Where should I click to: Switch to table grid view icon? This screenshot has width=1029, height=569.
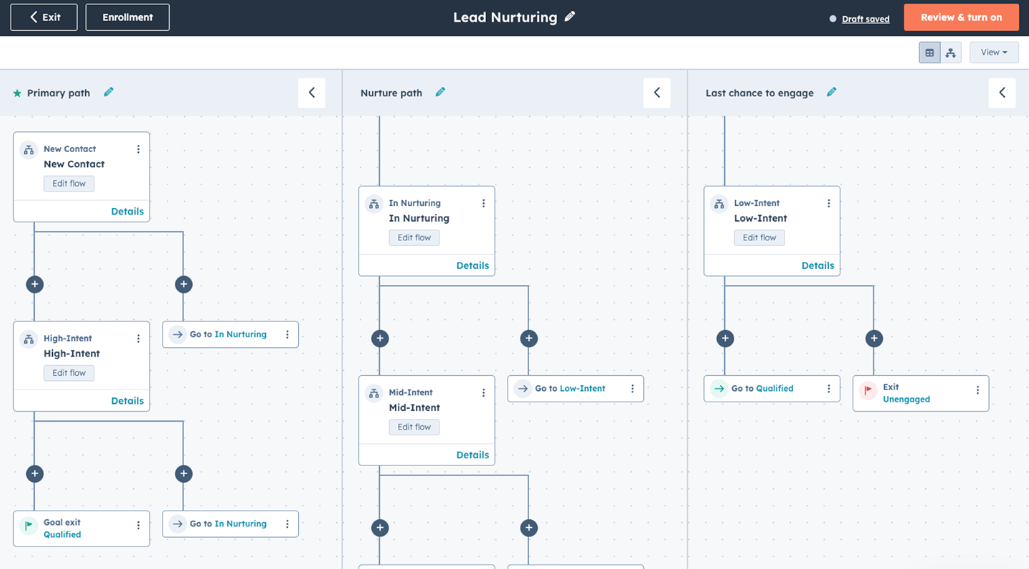[x=929, y=53]
